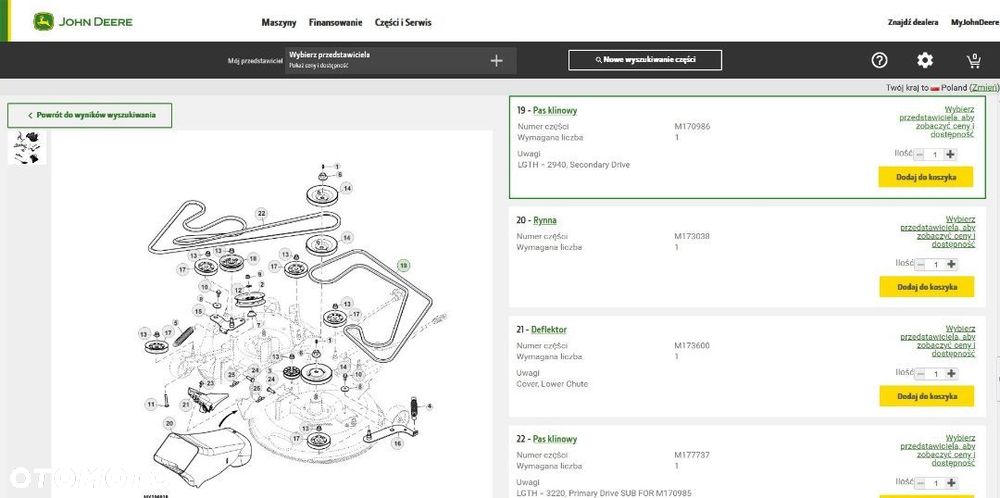Click dealer price link for Deflektor
1000x498 pixels.
pyautogui.click(x=938, y=341)
